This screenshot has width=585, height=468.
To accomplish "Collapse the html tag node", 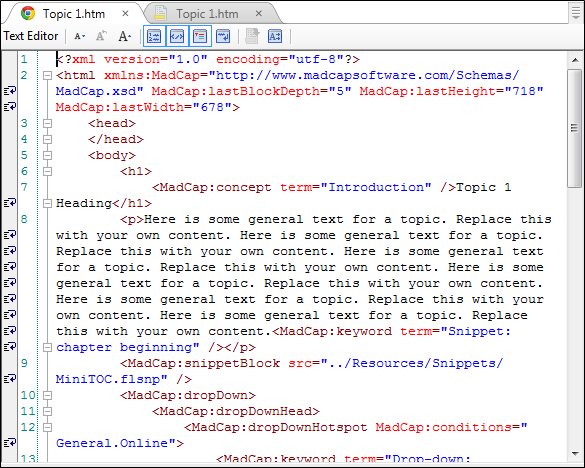I will coord(47,76).
